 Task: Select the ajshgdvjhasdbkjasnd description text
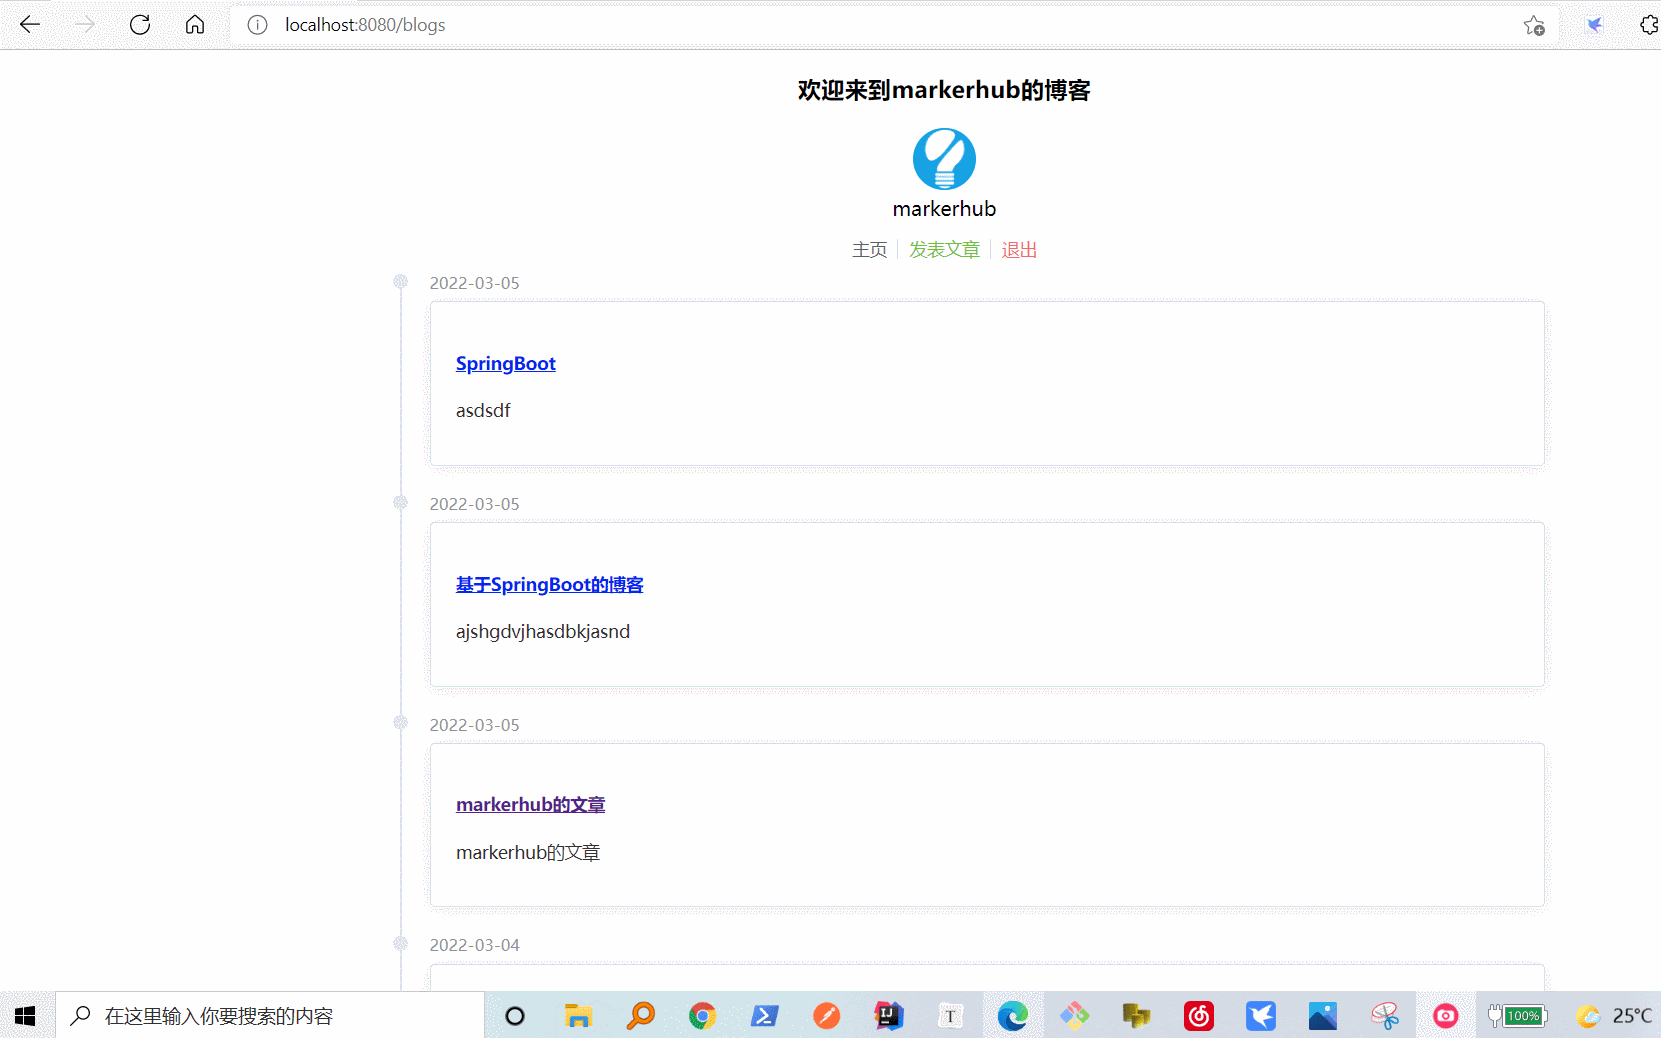pyautogui.click(x=543, y=632)
